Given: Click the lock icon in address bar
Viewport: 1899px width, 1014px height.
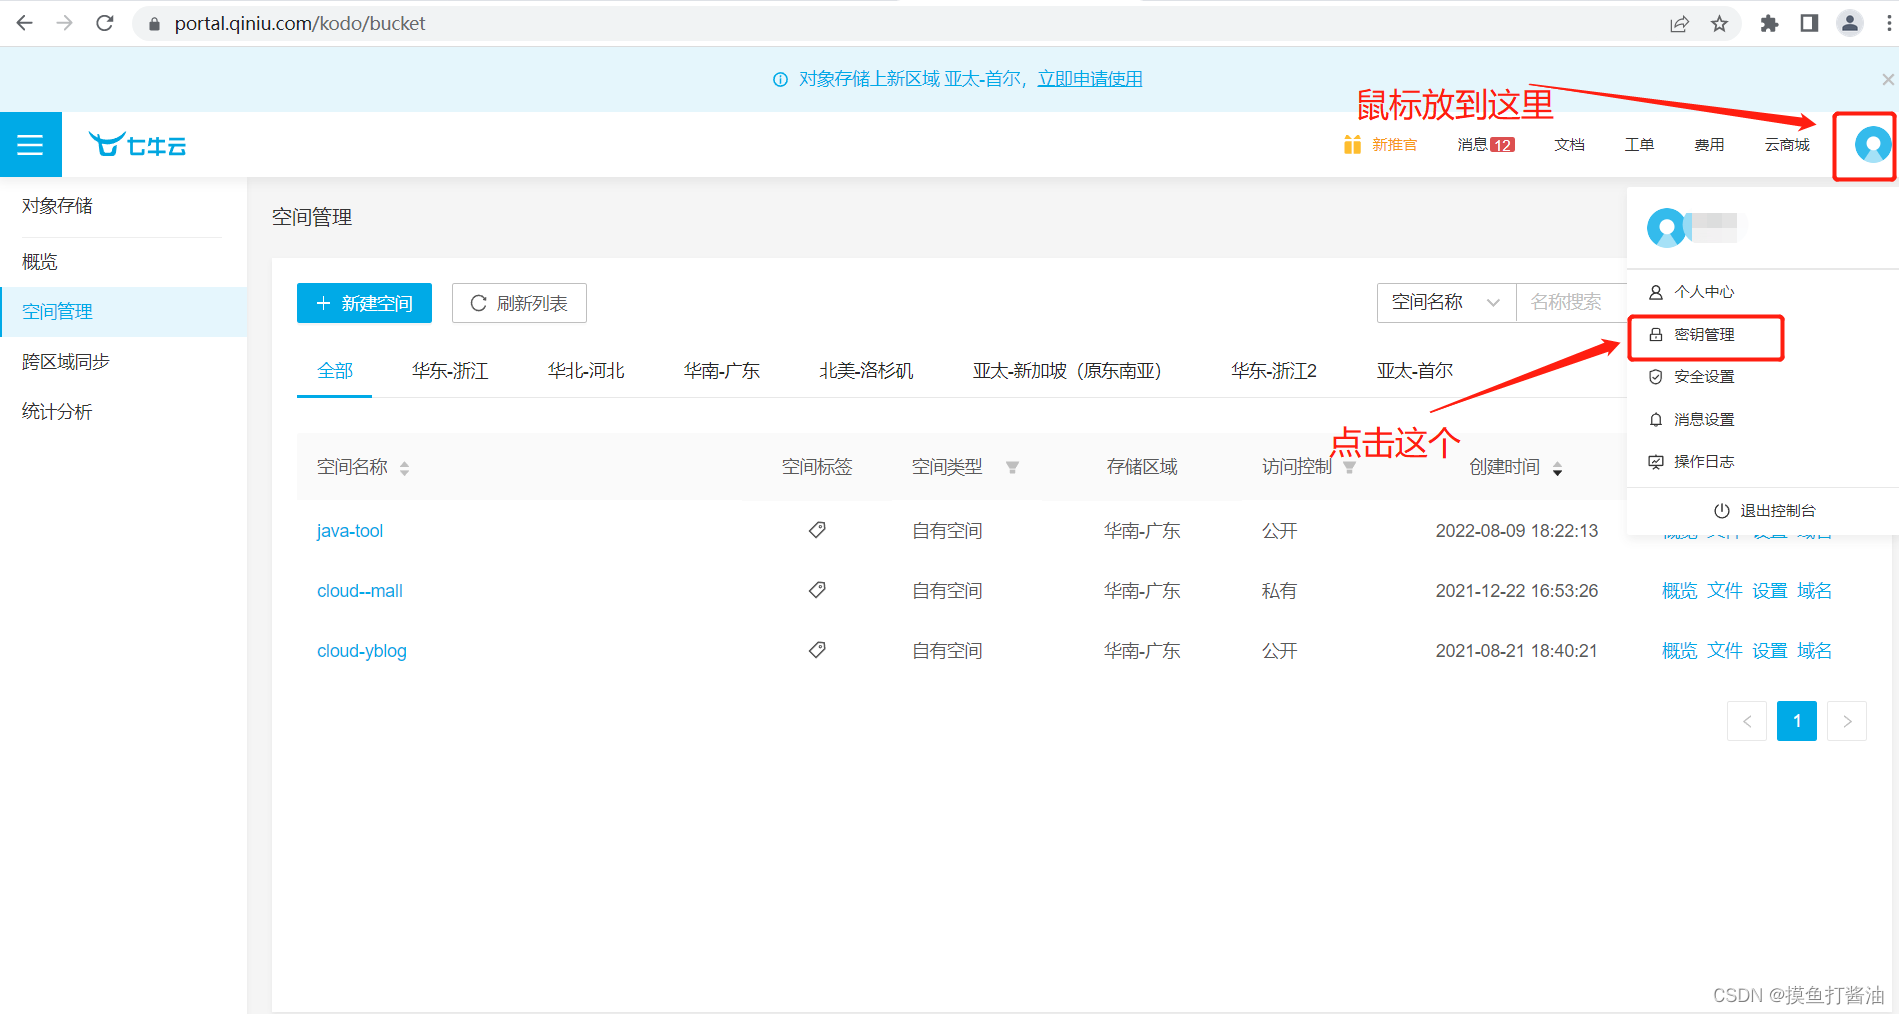Looking at the screenshot, I should pos(154,24).
